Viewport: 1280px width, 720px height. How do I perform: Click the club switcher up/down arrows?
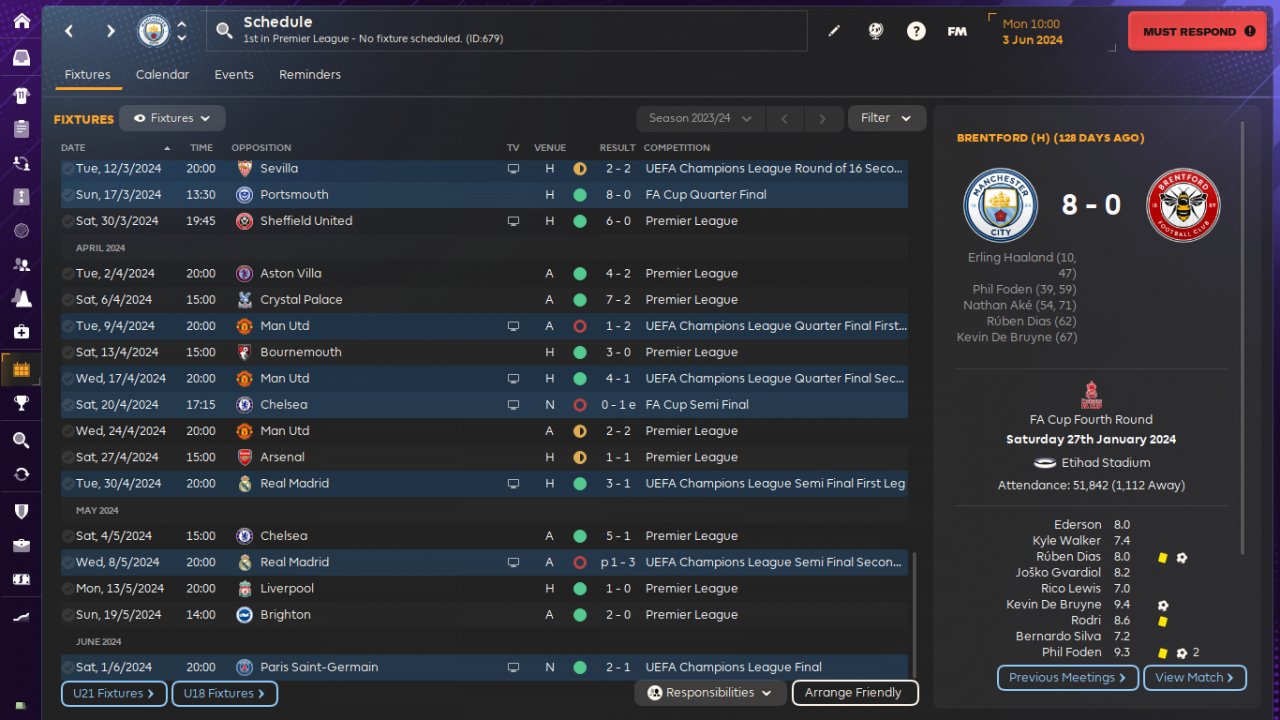(x=182, y=31)
